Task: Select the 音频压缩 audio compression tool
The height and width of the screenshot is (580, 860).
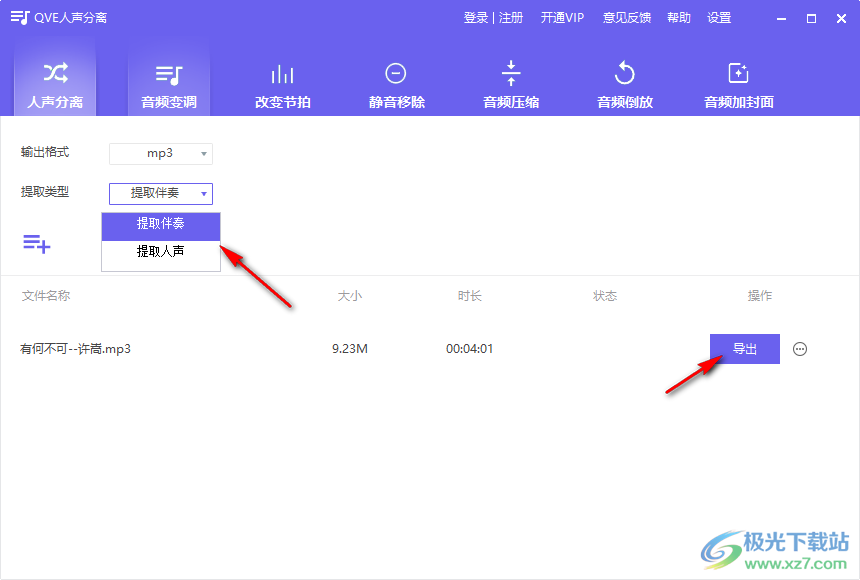Action: coord(510,85)
